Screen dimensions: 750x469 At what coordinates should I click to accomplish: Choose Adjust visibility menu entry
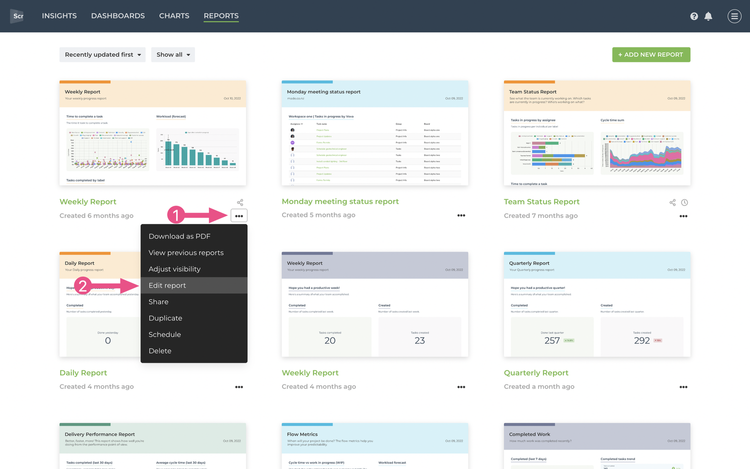click(x=194, y=269)
